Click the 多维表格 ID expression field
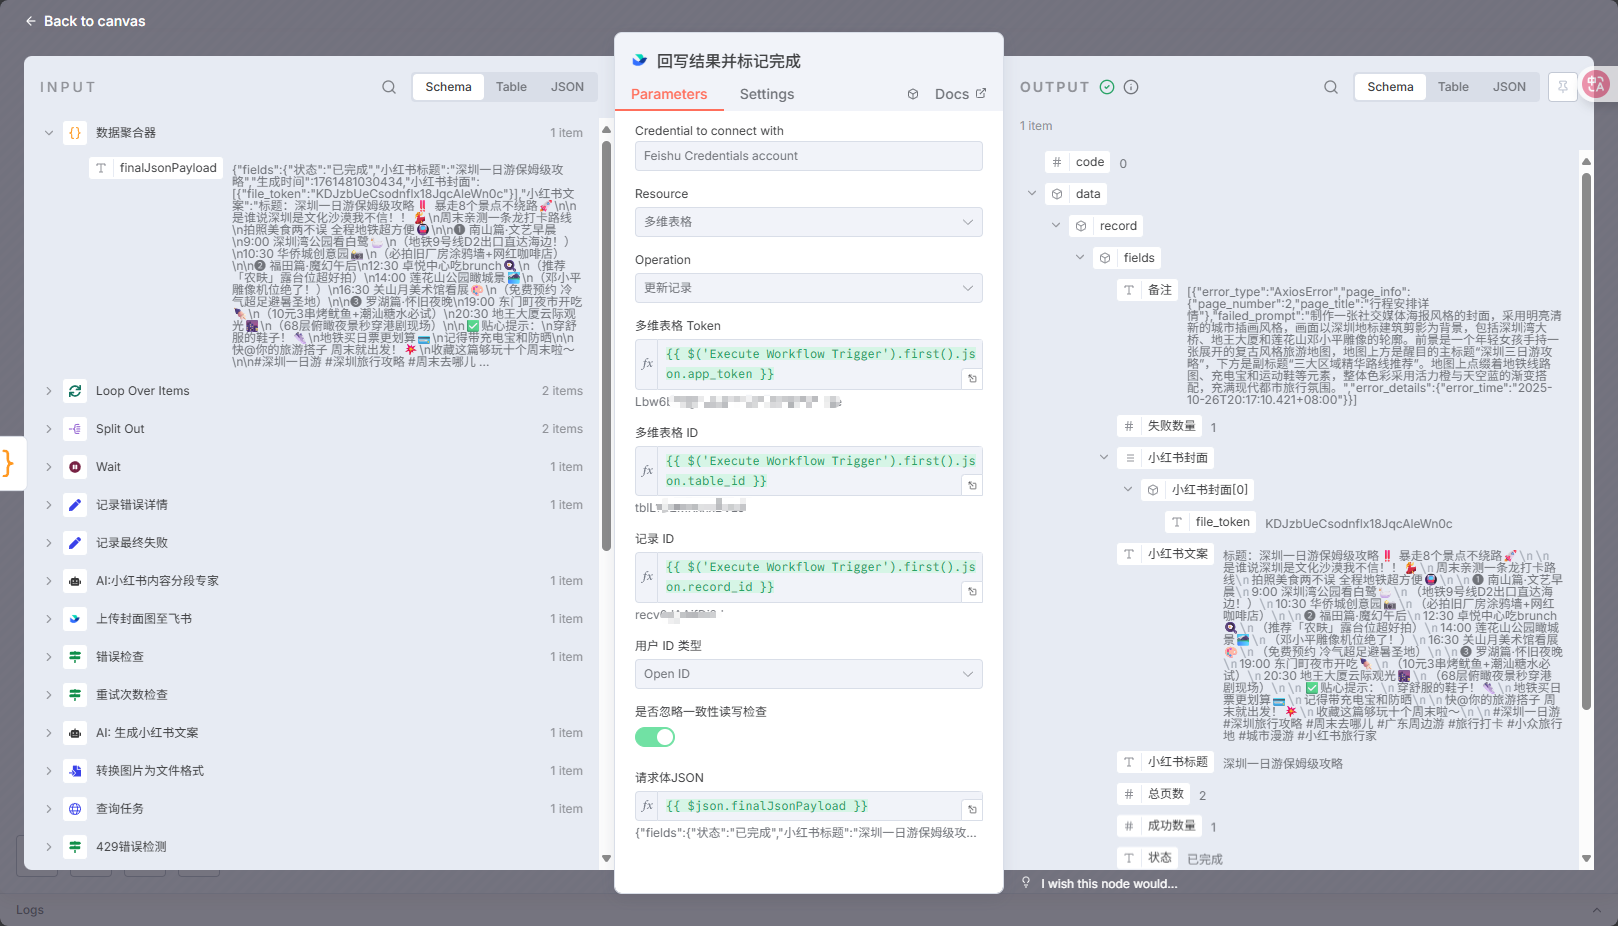This screenshot has width=1618, height=926. click(808, 471)
